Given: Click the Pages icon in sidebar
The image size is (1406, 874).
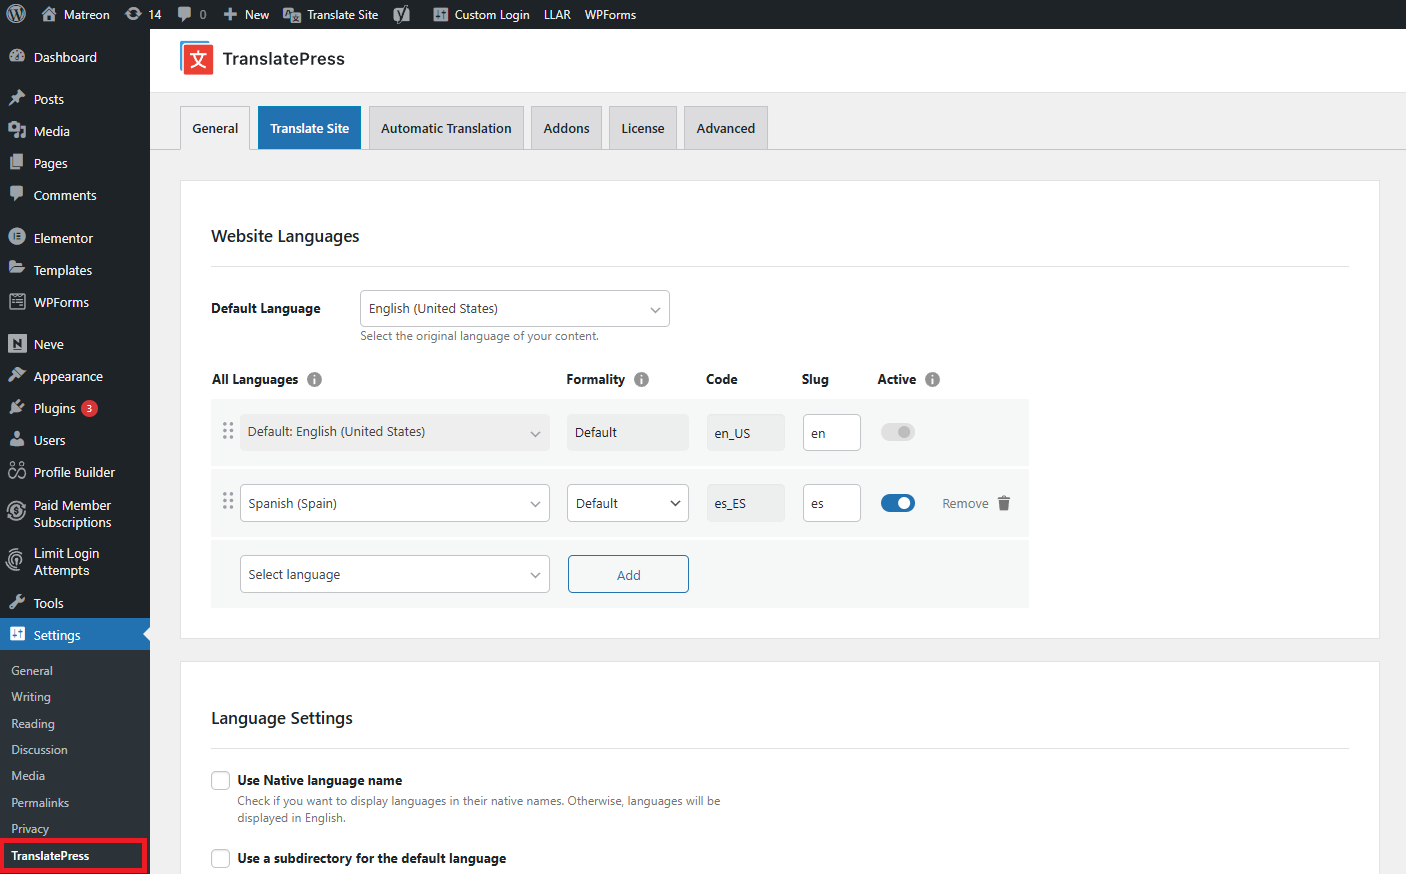Looking at the screenshot, I should coord(17,162).
